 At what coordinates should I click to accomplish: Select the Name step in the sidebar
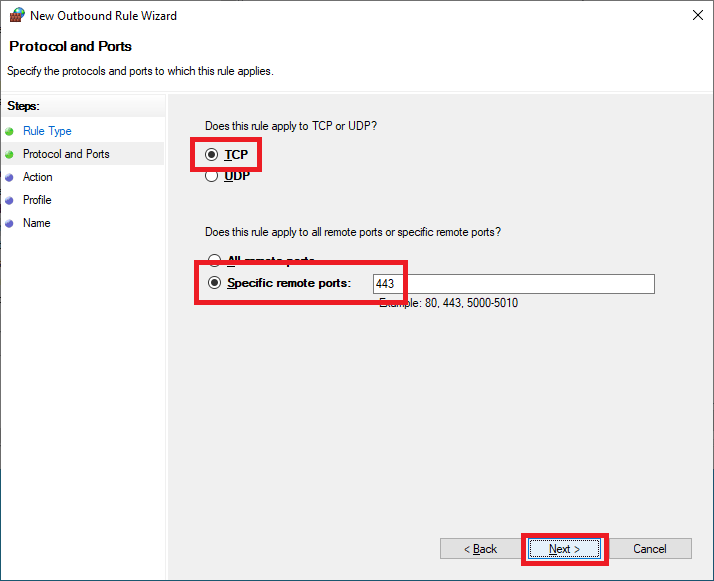point(36,223)
